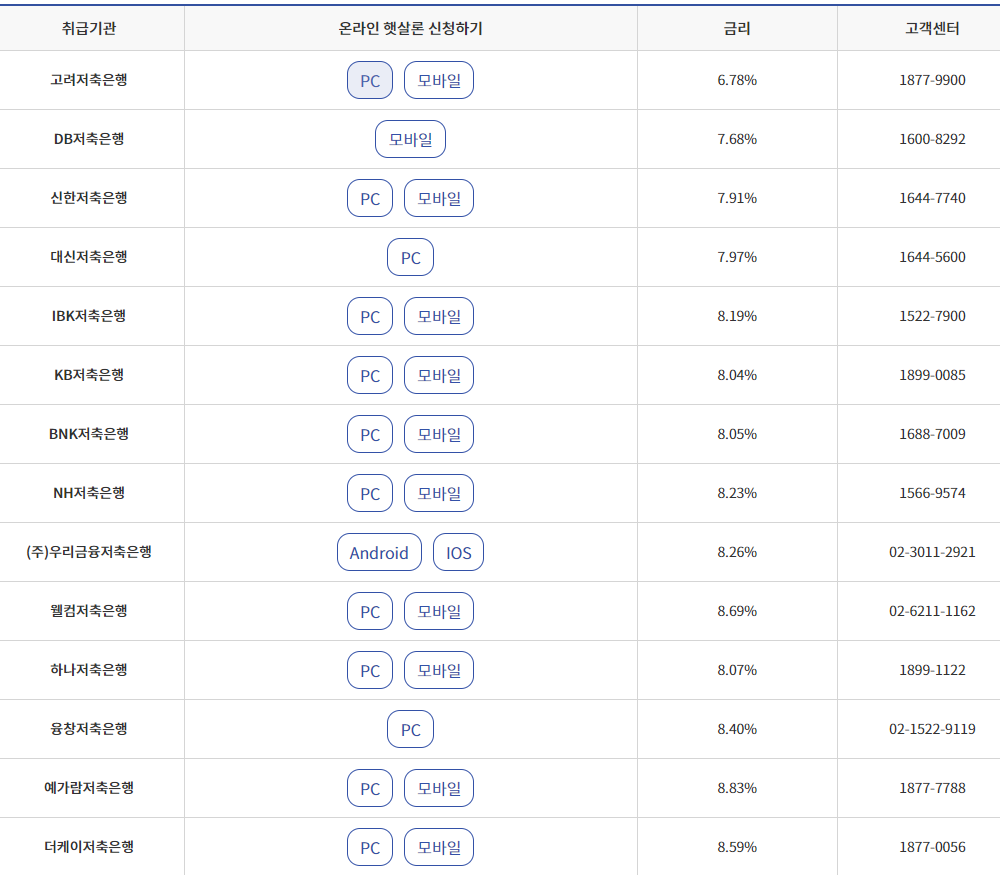Select the 하나저축은행 bank name
The image size is (1000, 875).
pyautogui.click(x=89, y=670)
